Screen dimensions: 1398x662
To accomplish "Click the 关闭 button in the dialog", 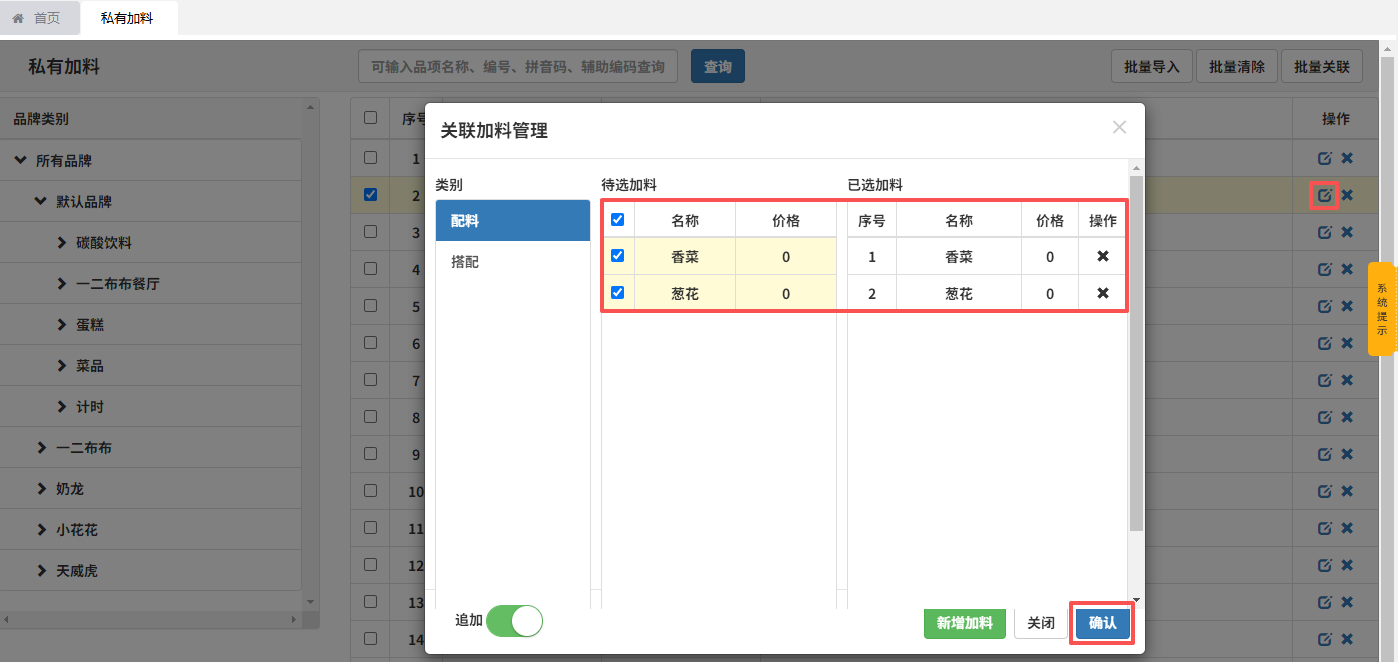I will [1041, 623].
